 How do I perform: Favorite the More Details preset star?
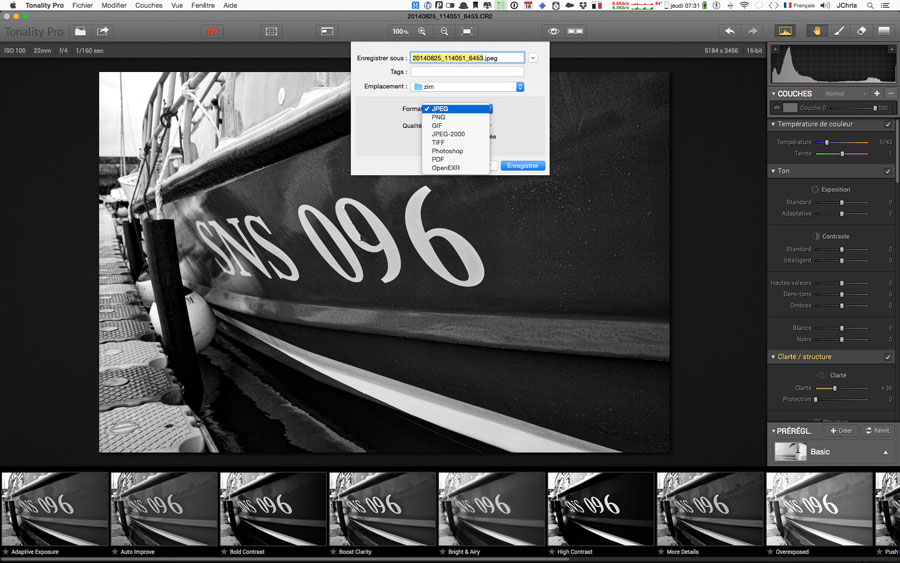point(661,552)
